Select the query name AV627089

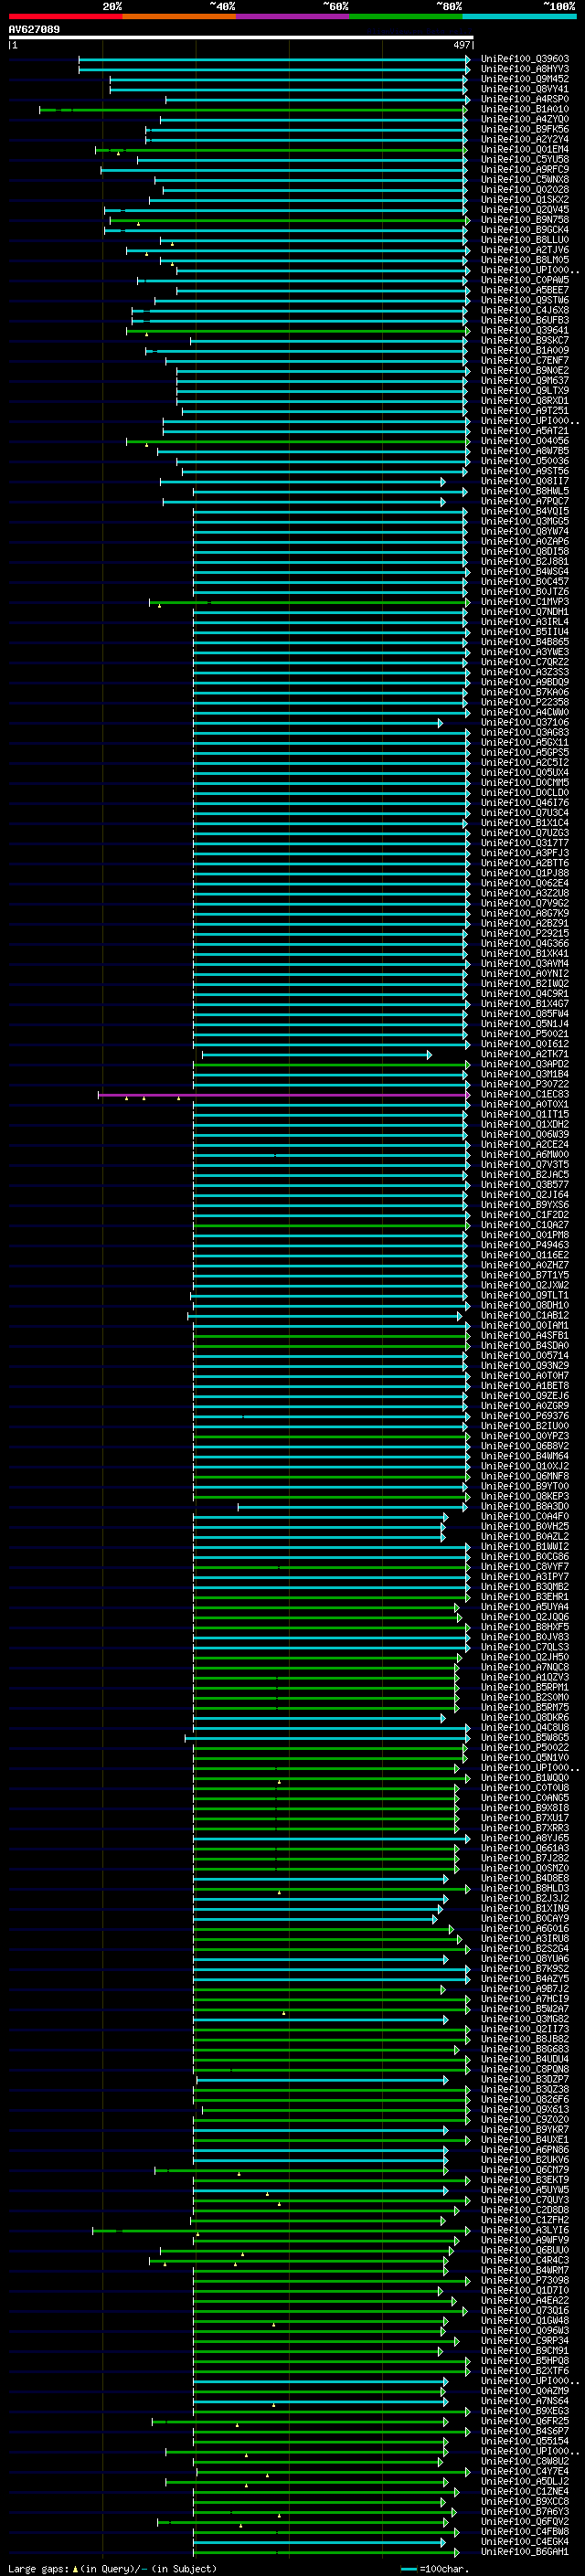(x=34, y=29)
